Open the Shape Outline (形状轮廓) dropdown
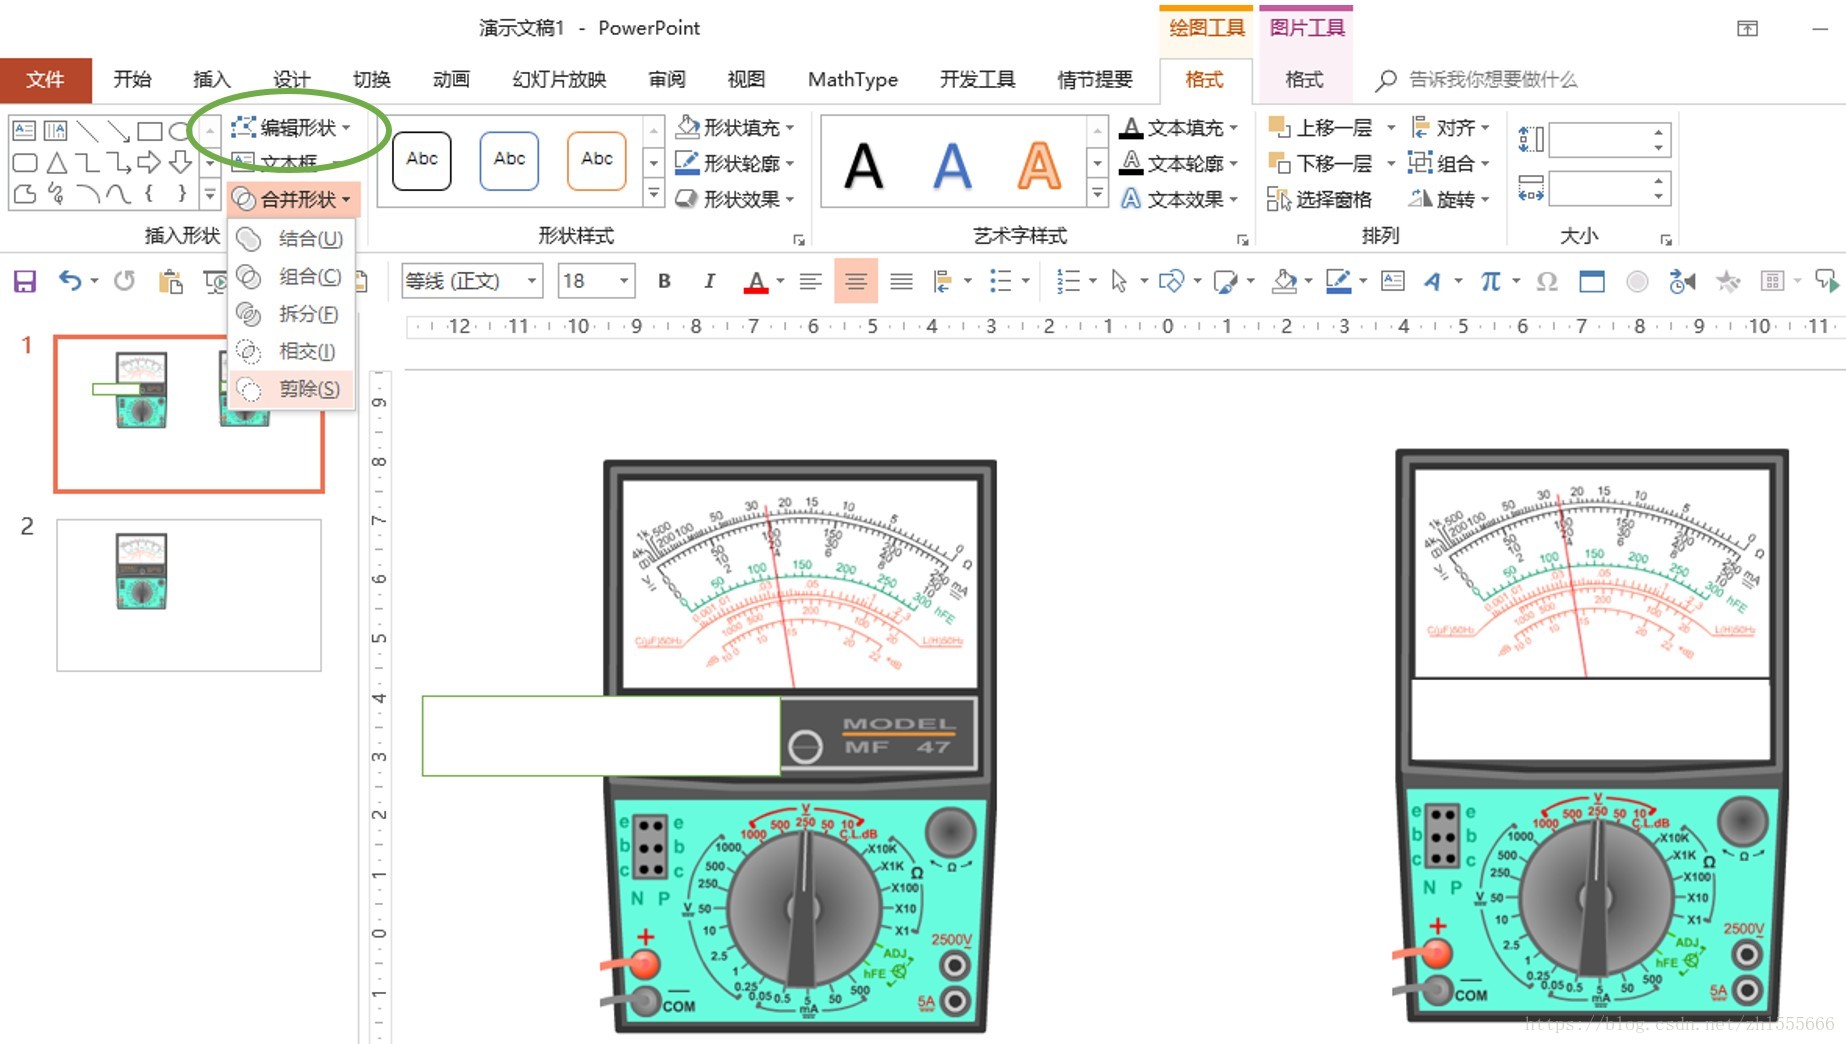 735,163
